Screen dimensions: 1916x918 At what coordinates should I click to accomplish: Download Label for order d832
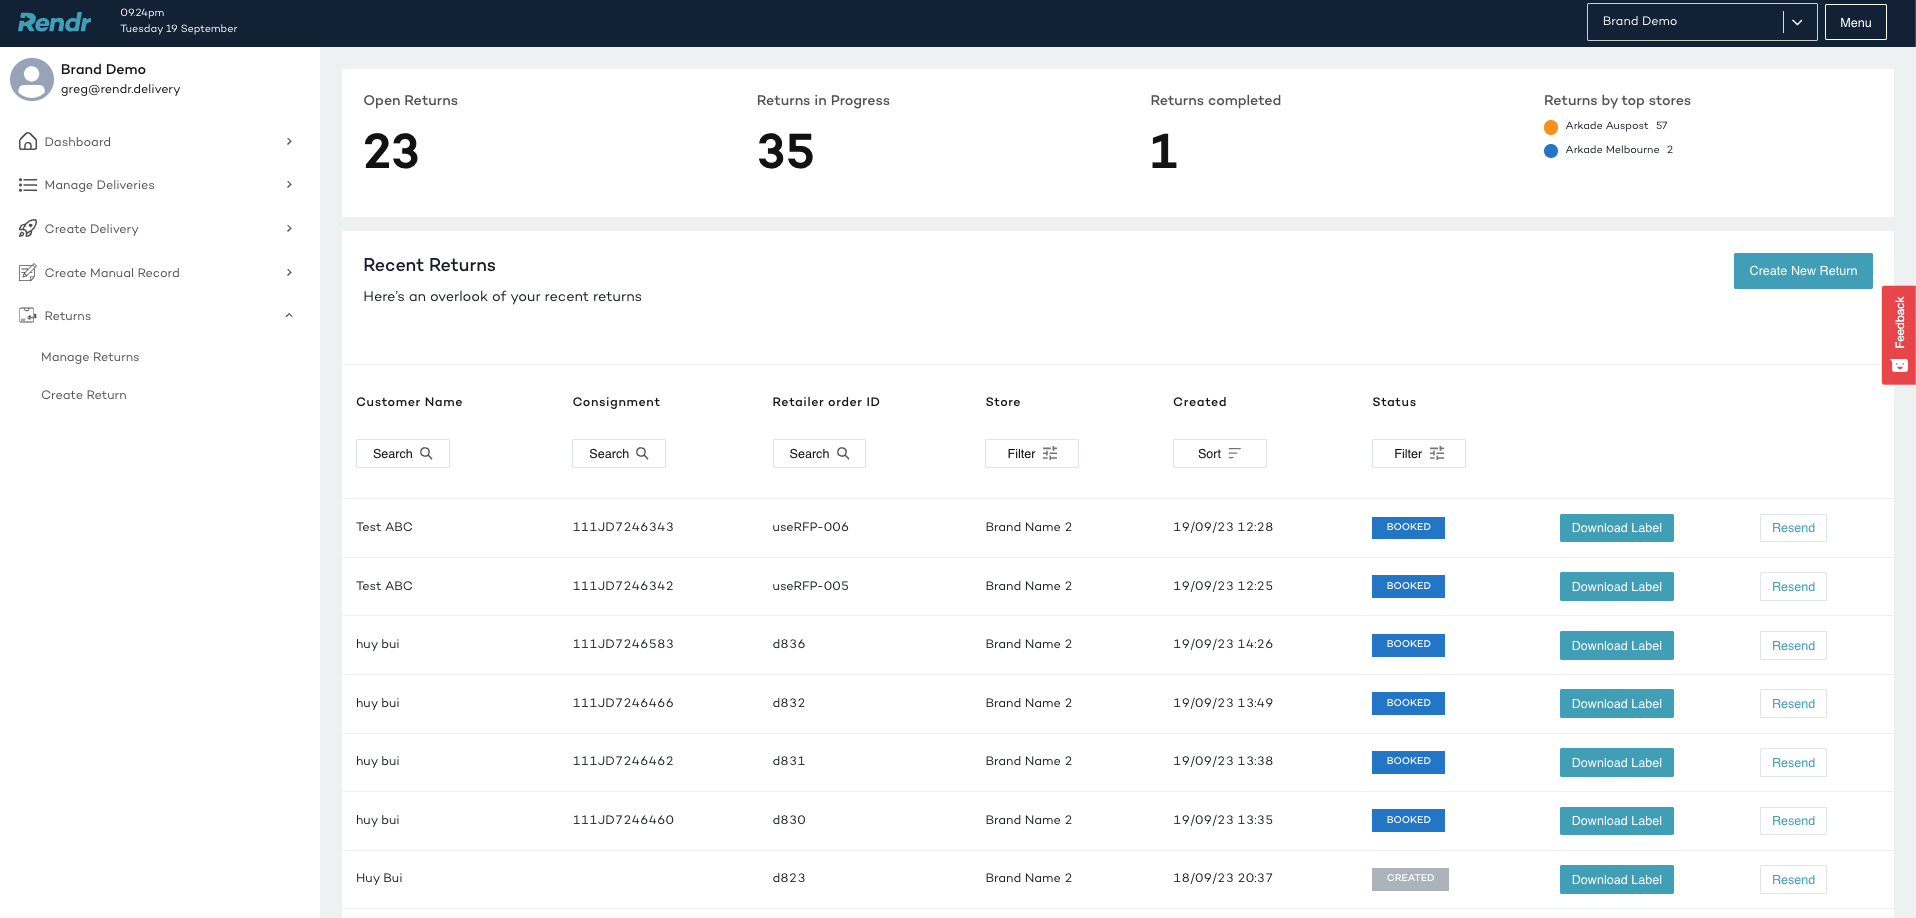pos(1617,704)
